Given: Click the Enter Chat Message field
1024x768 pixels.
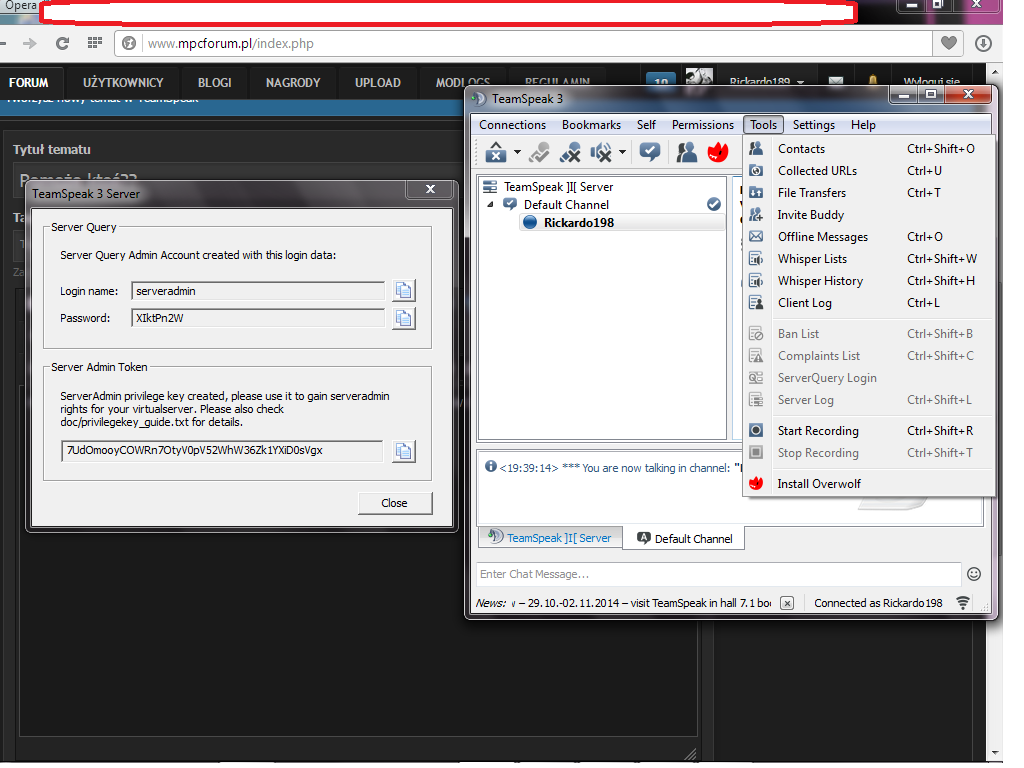Looking at the screenshot, I should point(718,575).
